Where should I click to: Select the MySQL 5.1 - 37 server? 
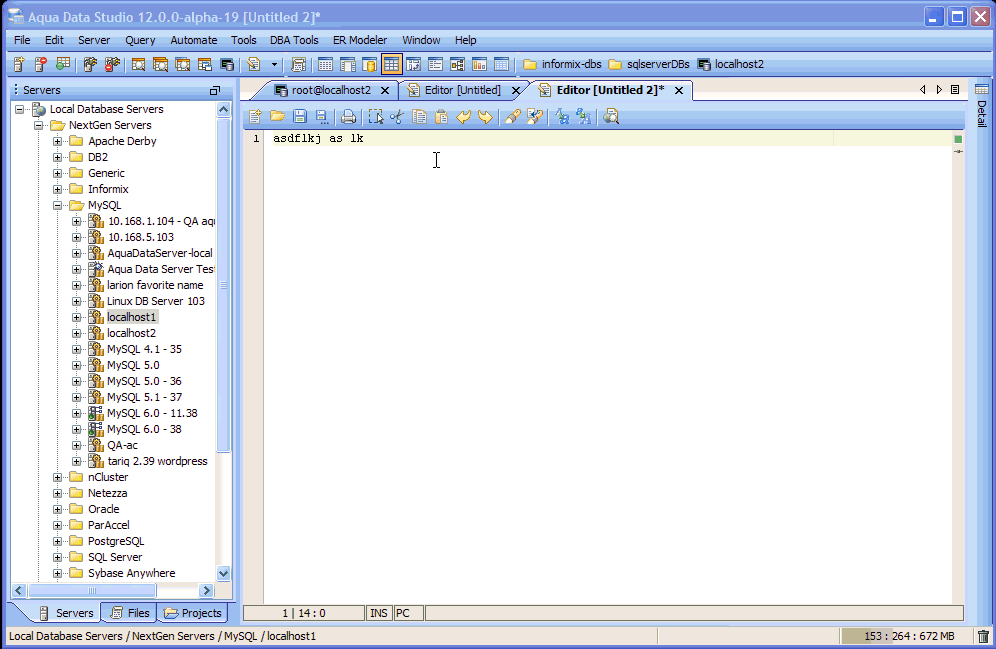pyautogui.click(x=144, y=397)
